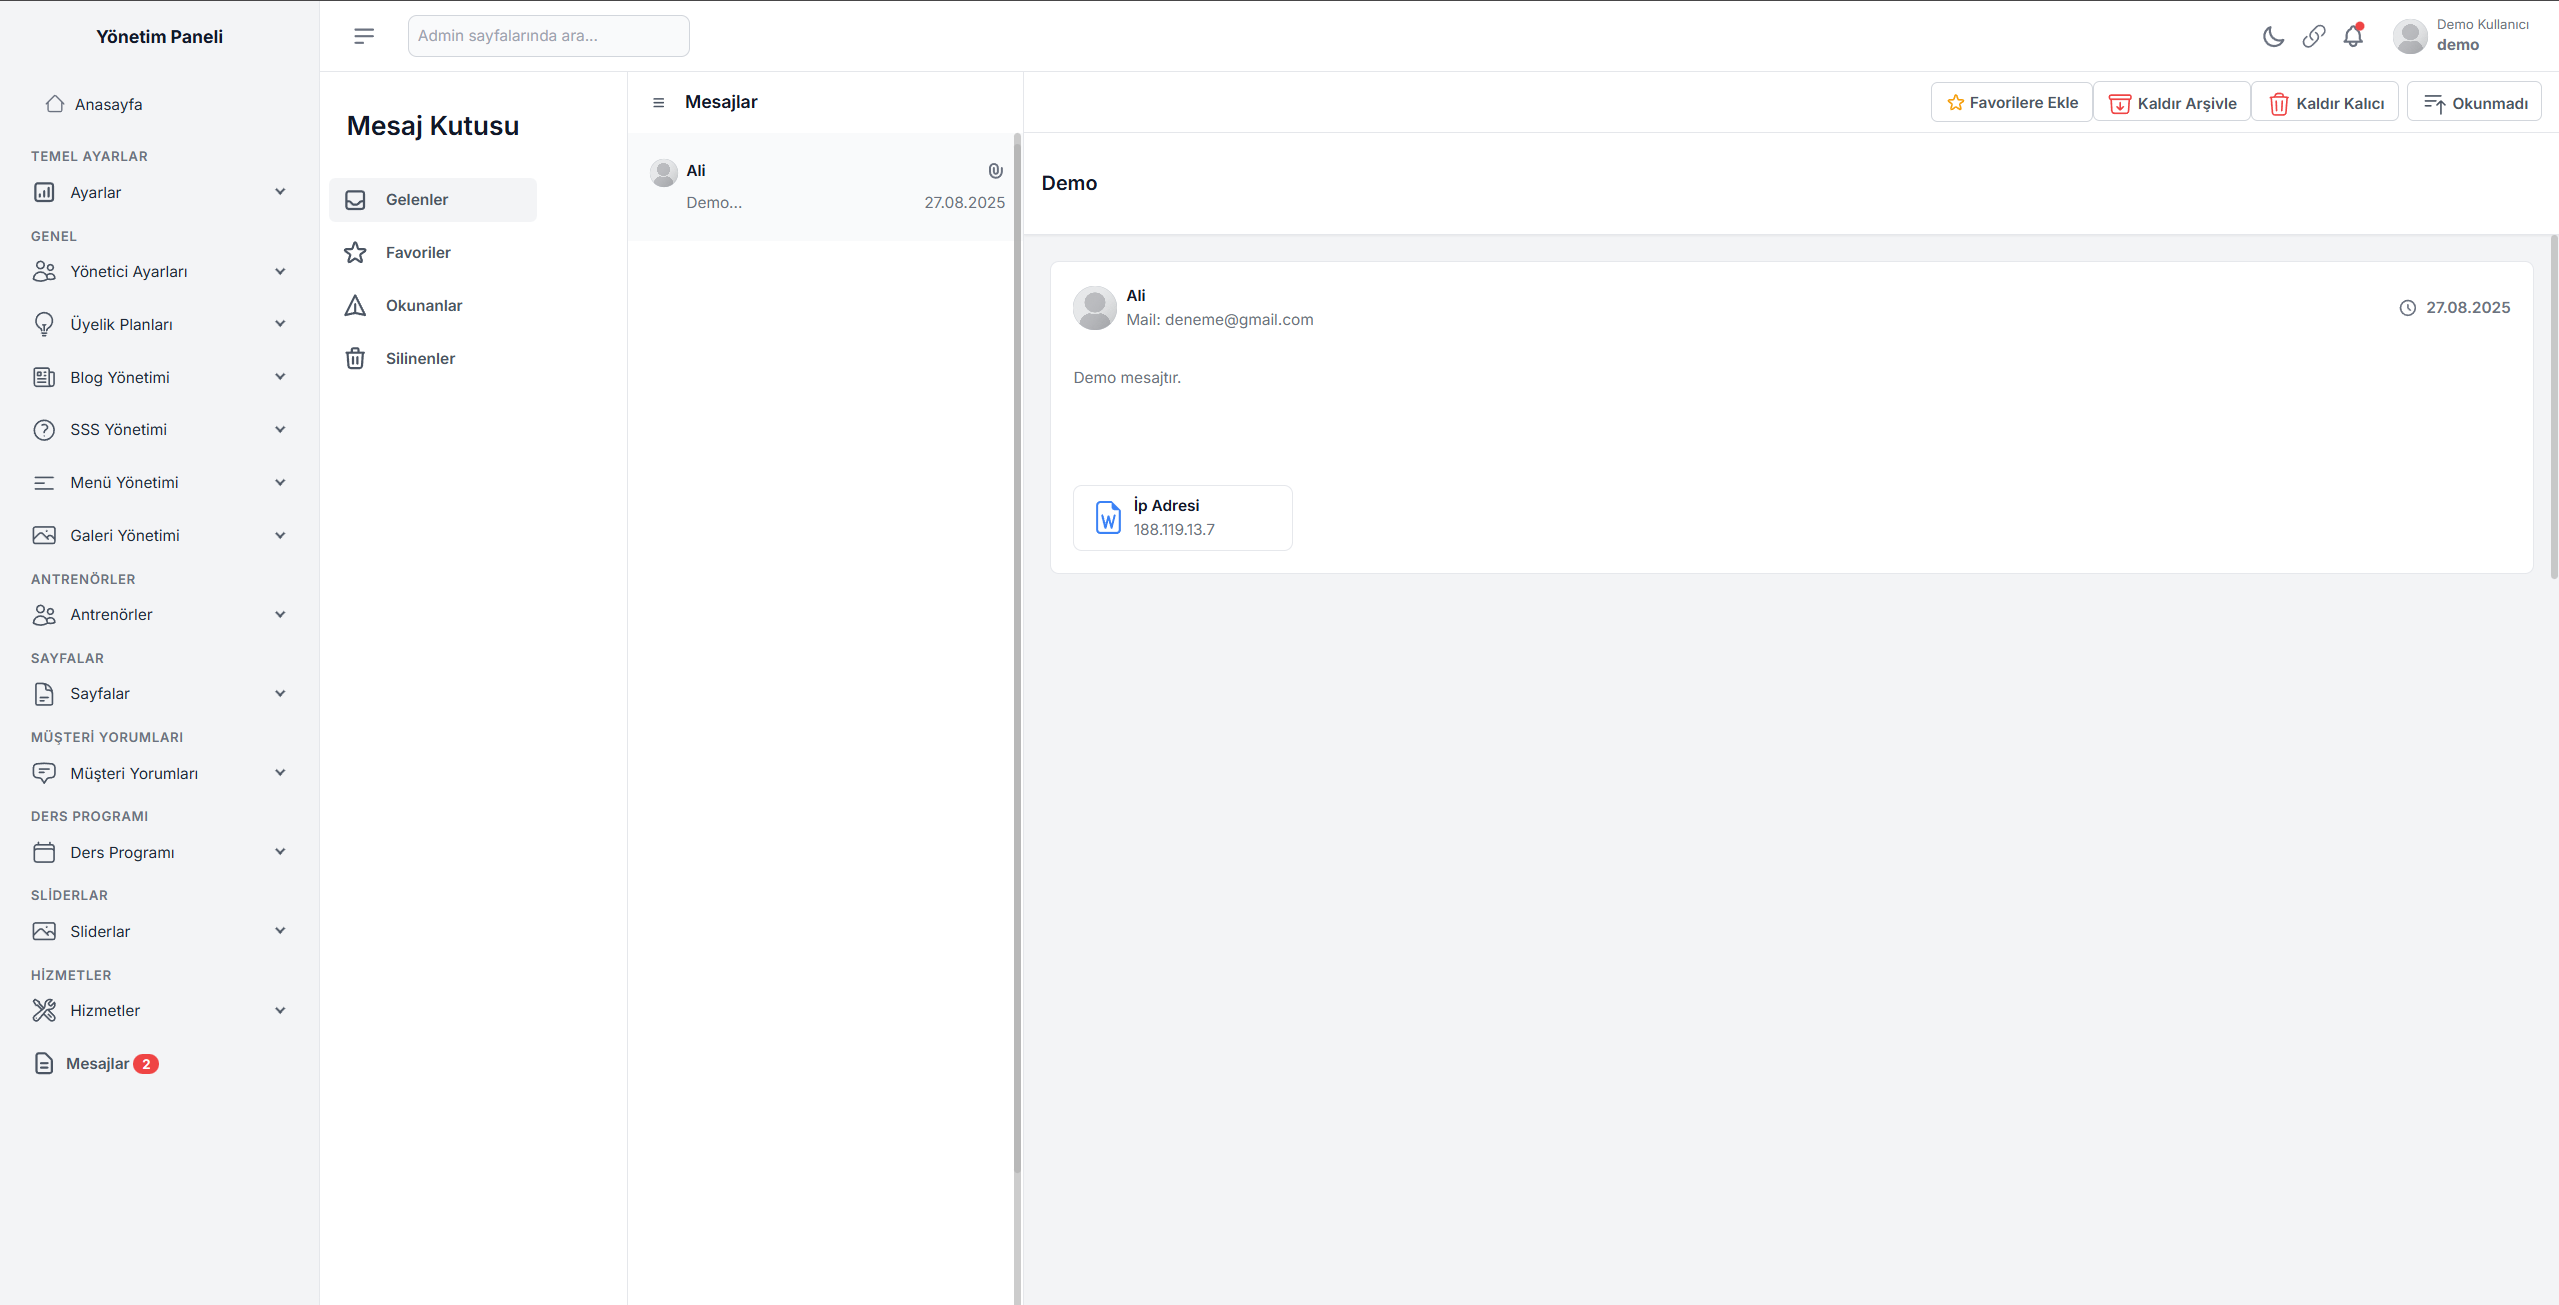Switch to the Silinenler folder
The image size is (2559, 1305).
(420, 358)
